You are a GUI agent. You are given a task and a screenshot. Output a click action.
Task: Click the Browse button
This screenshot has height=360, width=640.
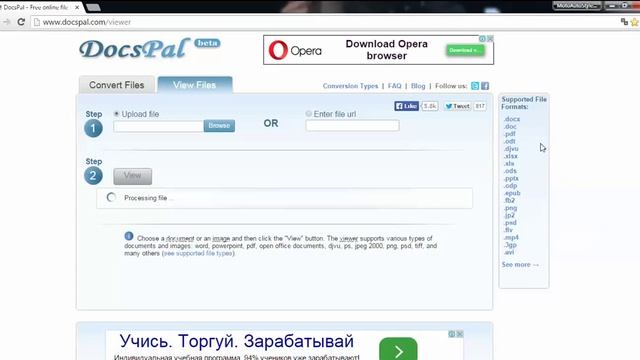tap(219, 126)
